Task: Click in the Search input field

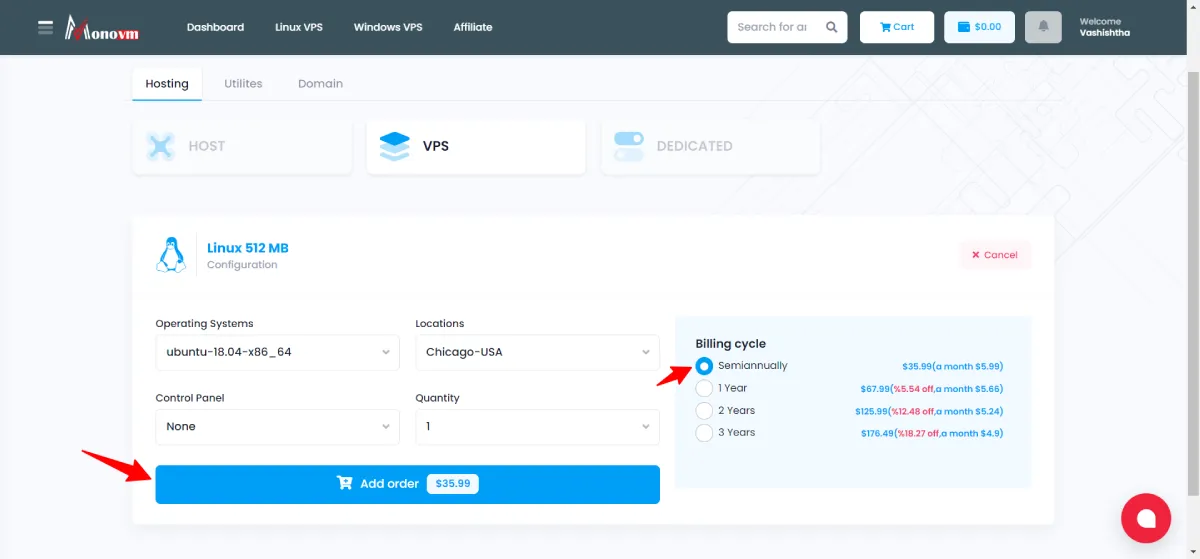Action: point(772,27)
